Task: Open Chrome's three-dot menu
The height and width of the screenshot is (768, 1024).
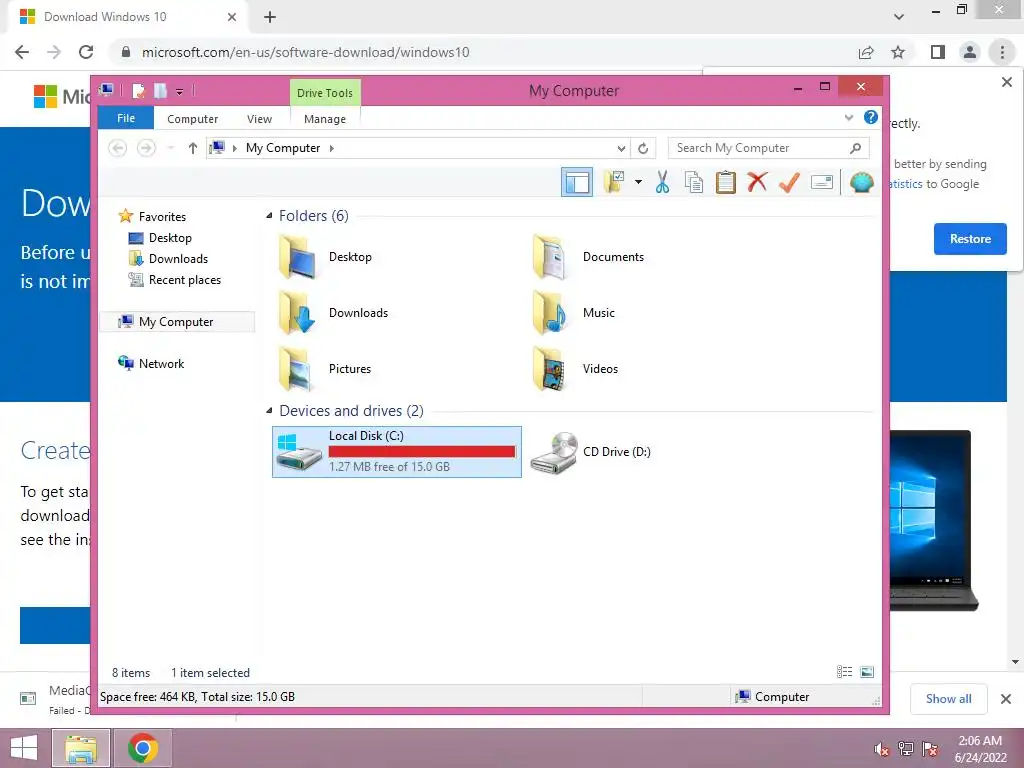Action: pos(1002,52)
